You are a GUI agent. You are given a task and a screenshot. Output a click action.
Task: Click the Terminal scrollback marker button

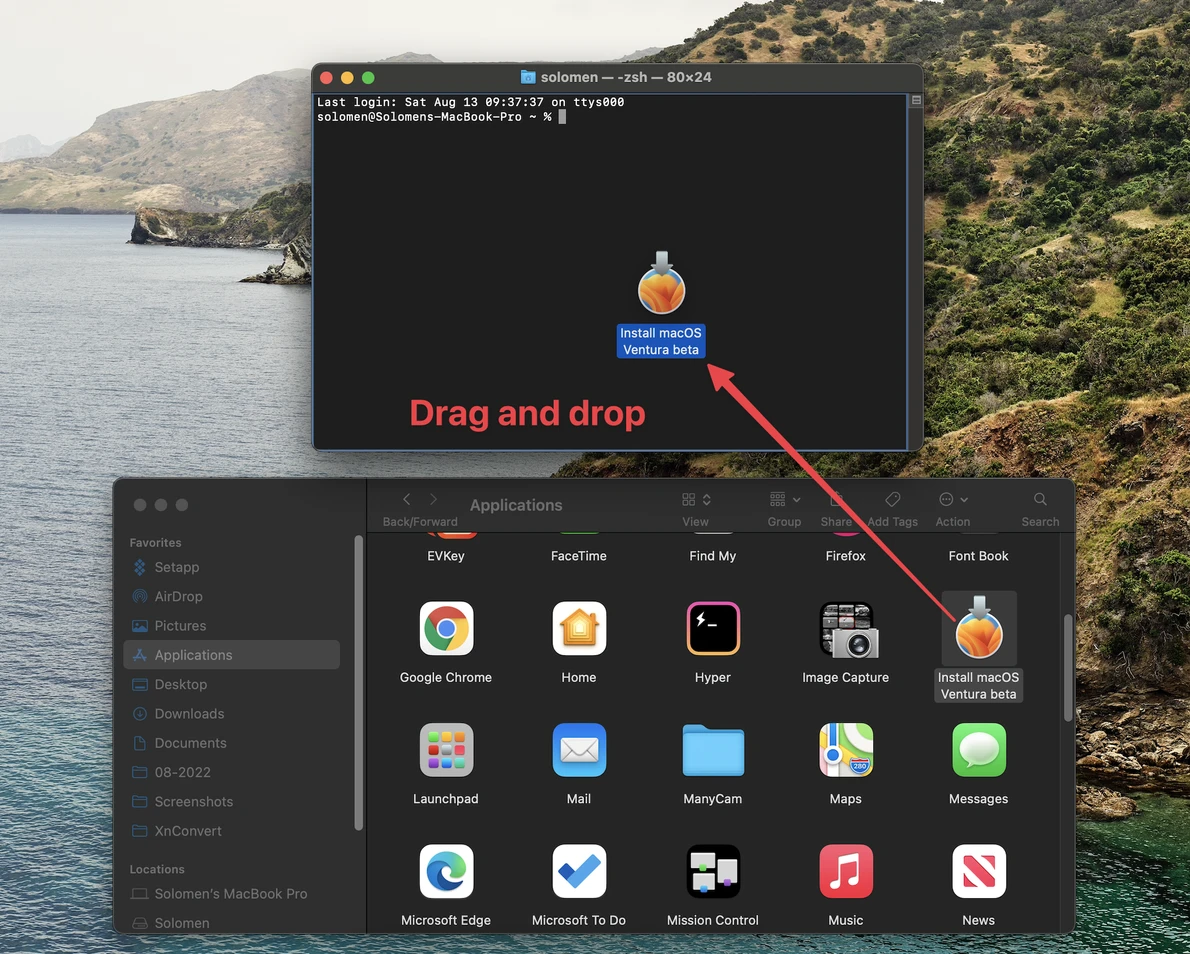(x=916, y=100)
